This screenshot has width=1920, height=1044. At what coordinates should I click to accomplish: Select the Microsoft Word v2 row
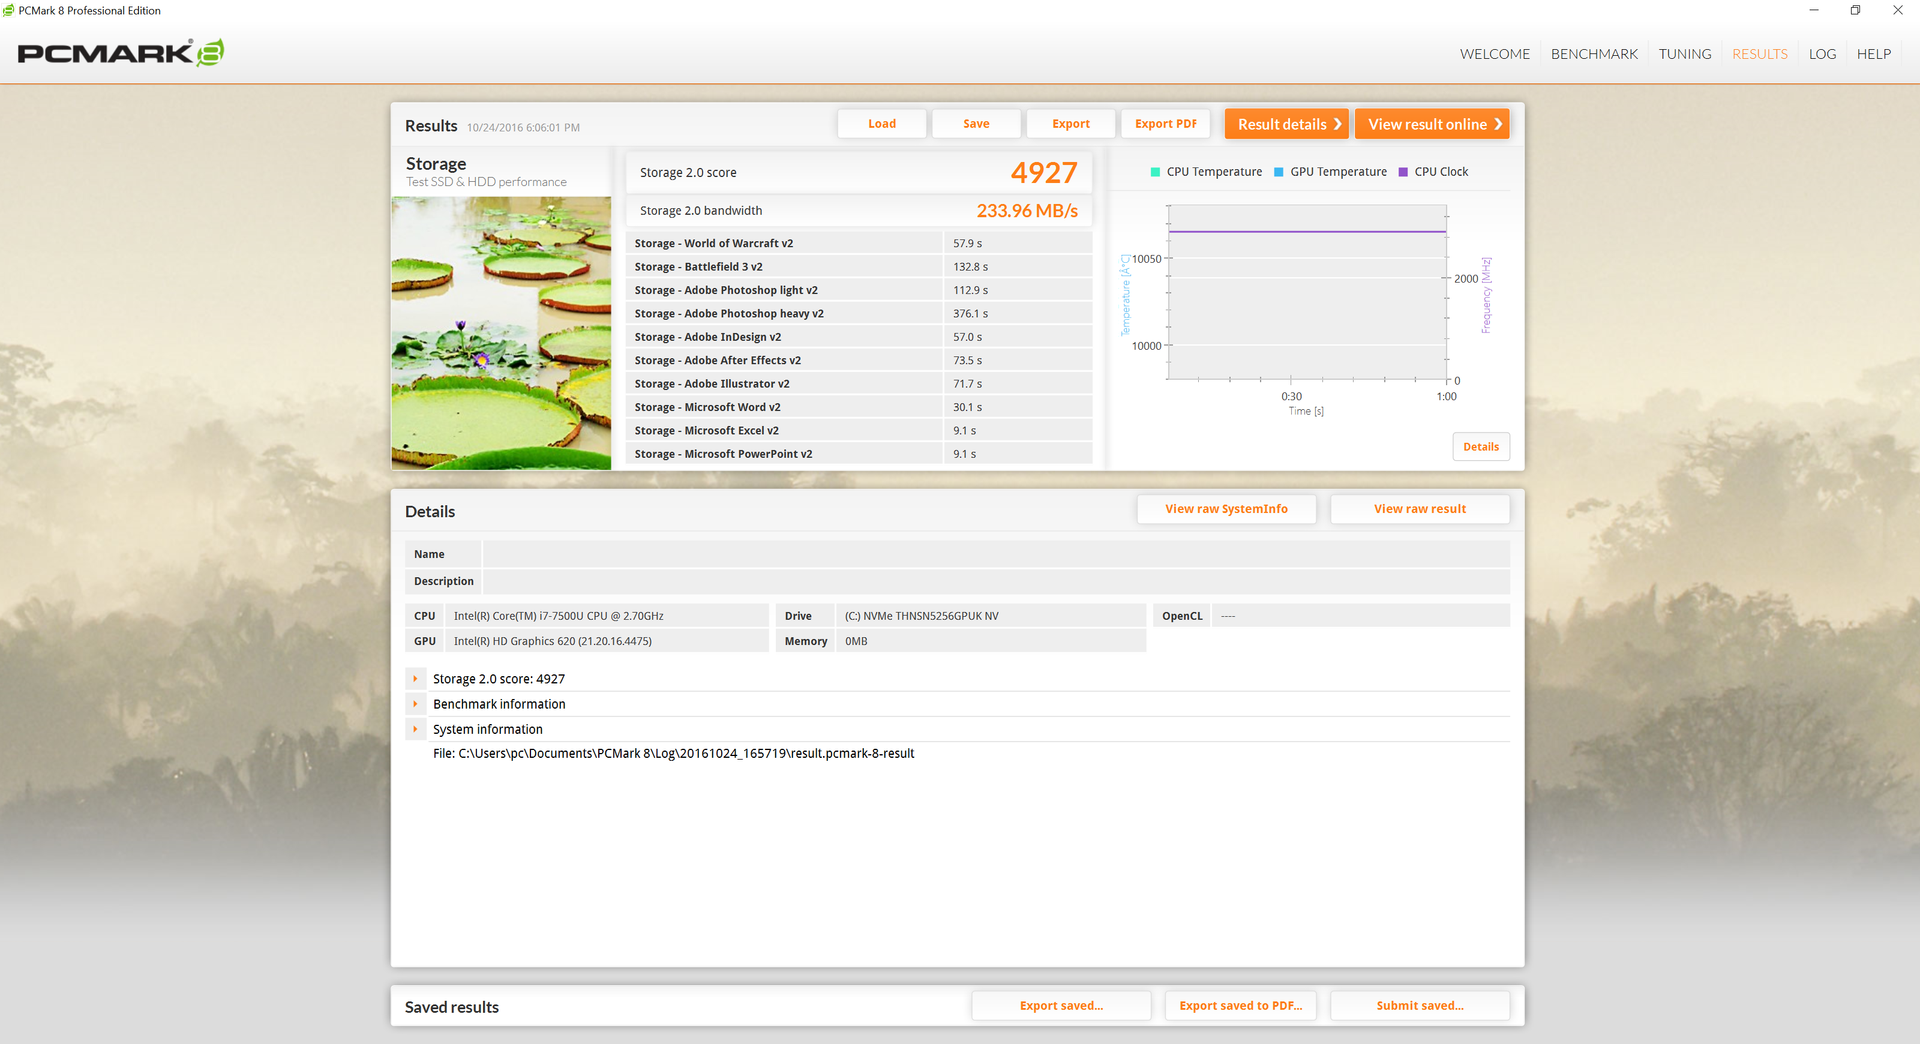tap(859, 407)
